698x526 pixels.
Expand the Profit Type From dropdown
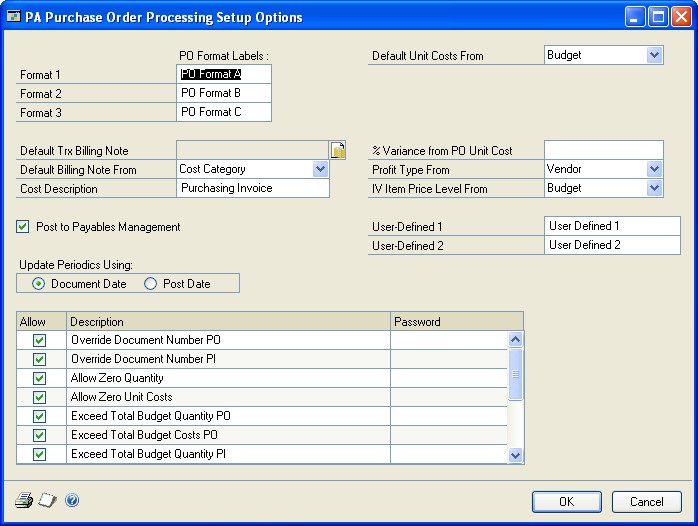coord(654,169)
